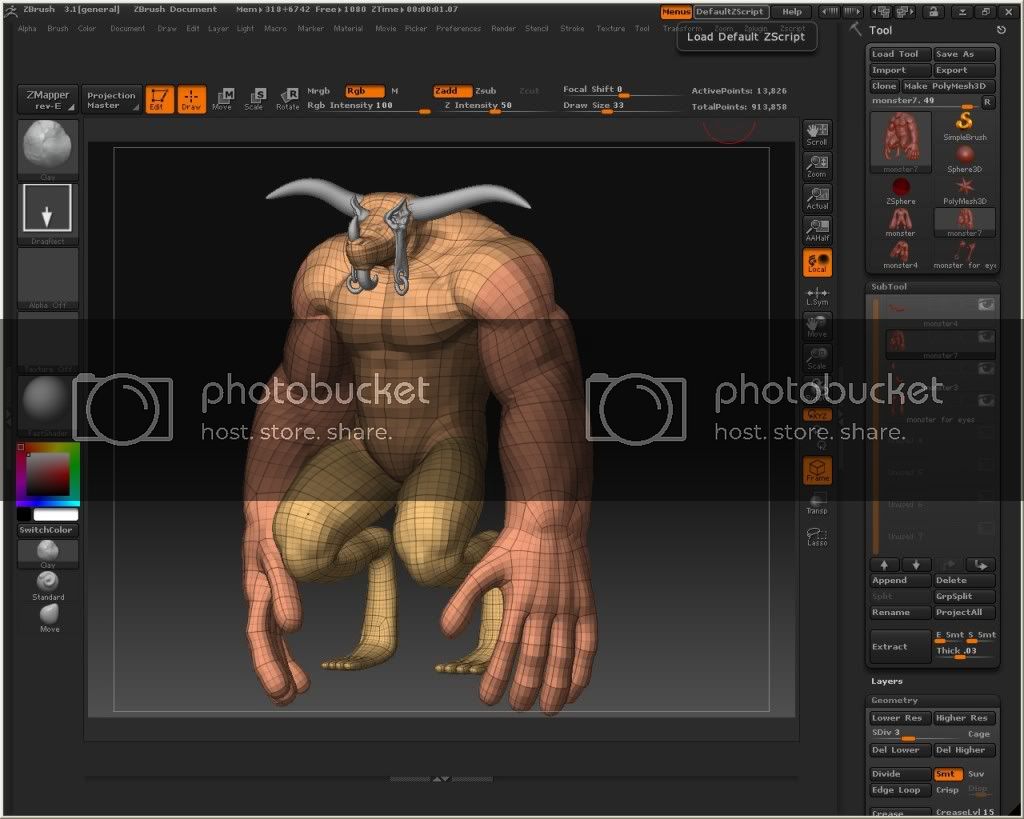Click the SwitchColor button
The height and width of the screenshot is (819, 1024).
48,530
